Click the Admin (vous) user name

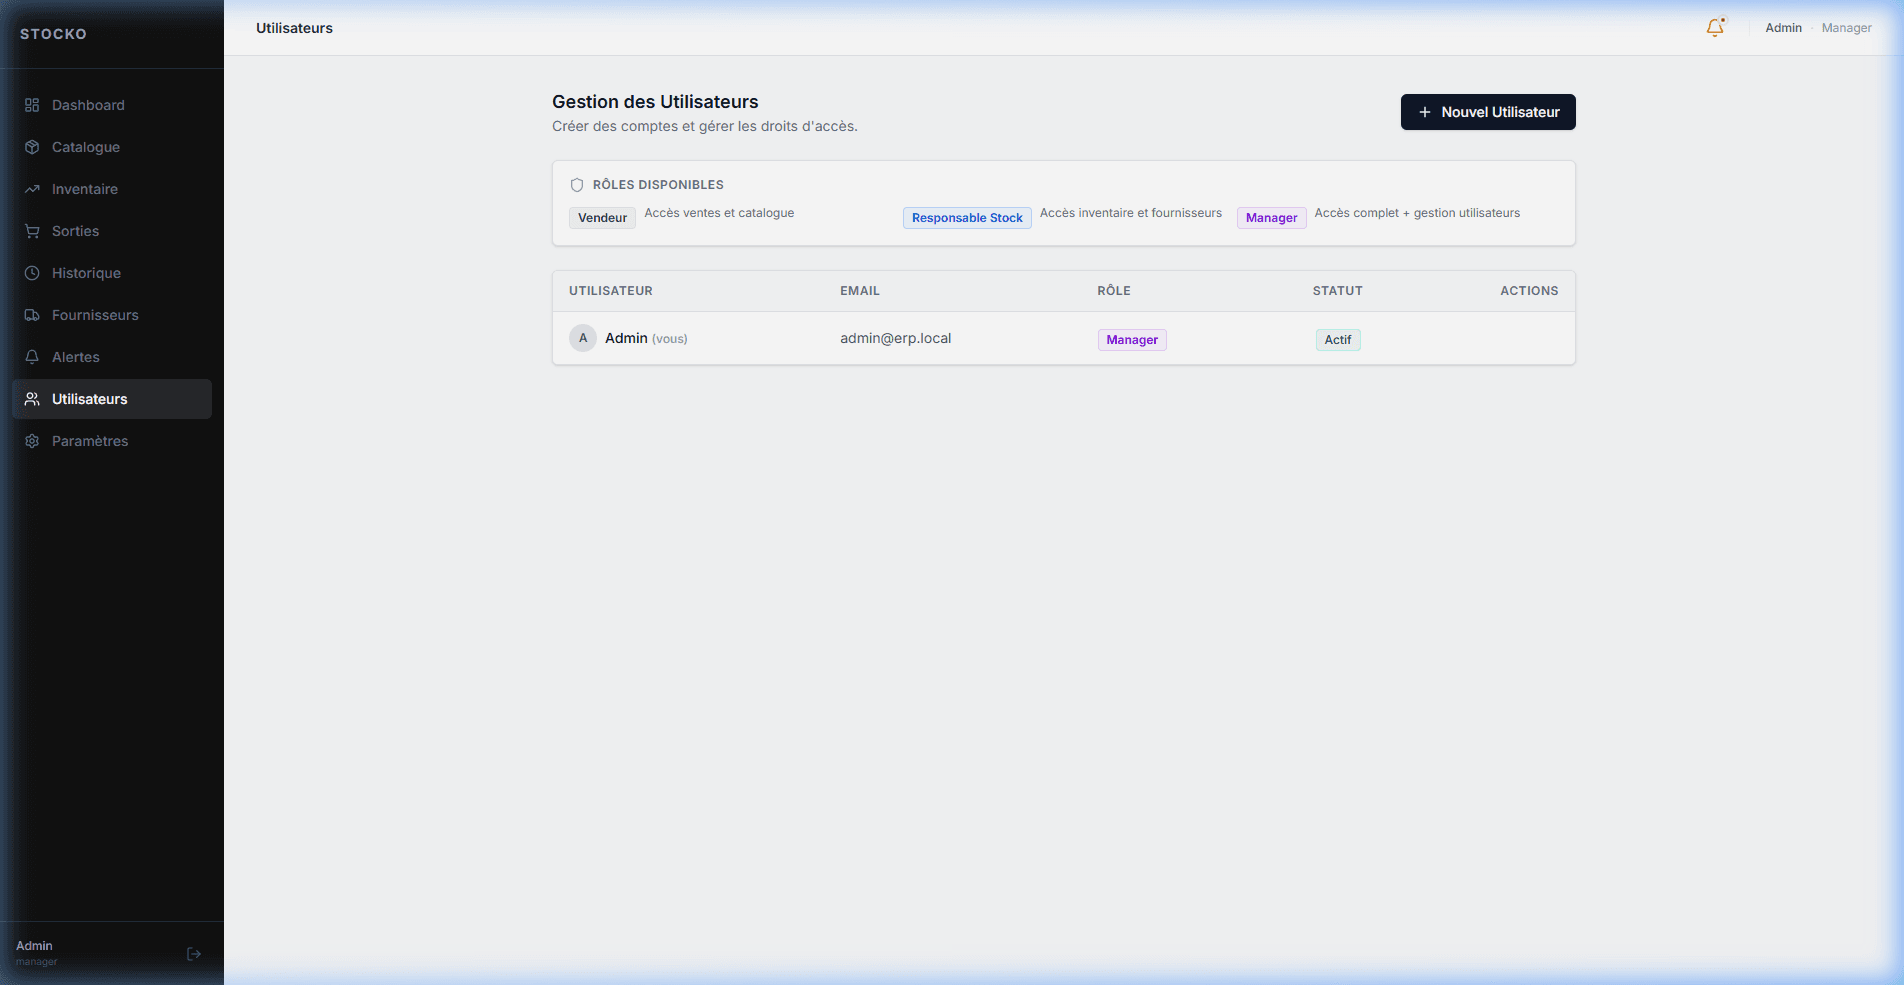click(x=646, y=338)
